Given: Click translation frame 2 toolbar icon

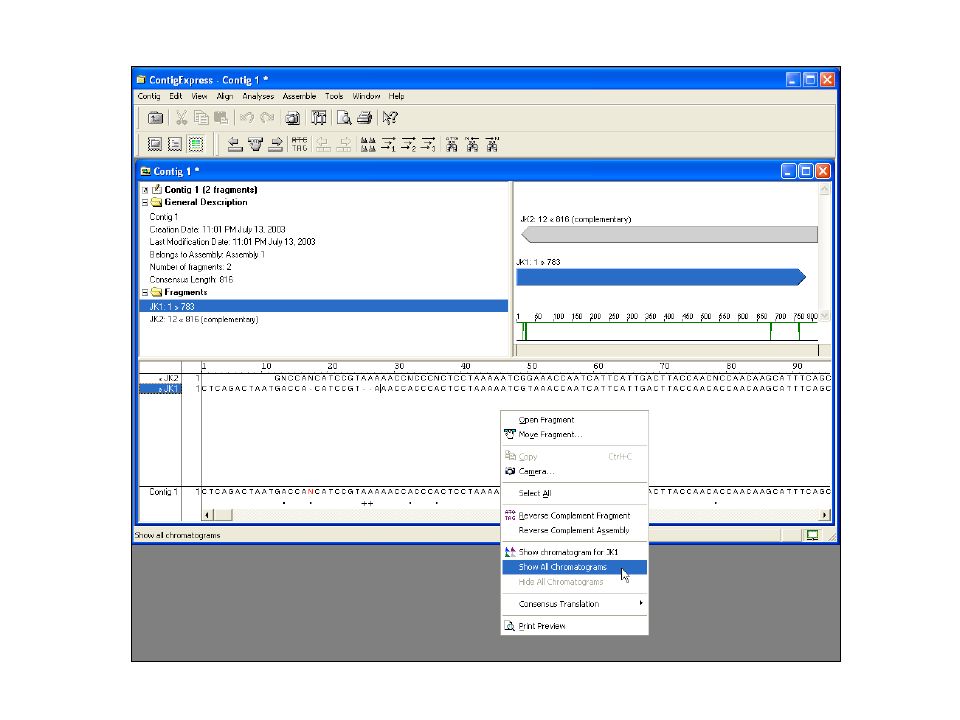Looking at the screenshot, I should click(408, 144).
